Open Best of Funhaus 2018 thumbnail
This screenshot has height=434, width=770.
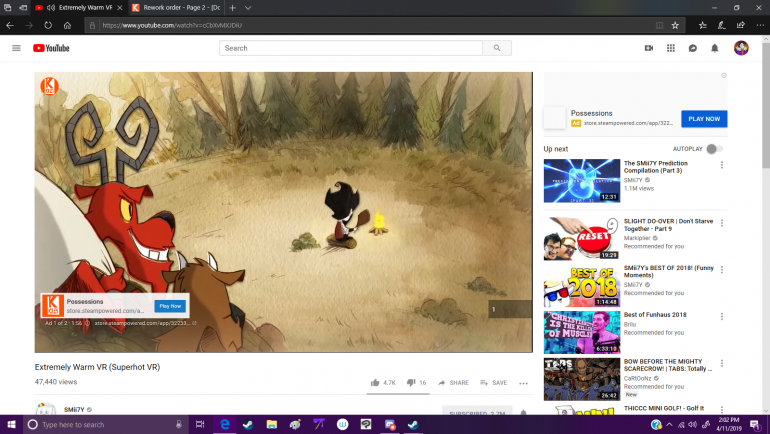point(581,332)
